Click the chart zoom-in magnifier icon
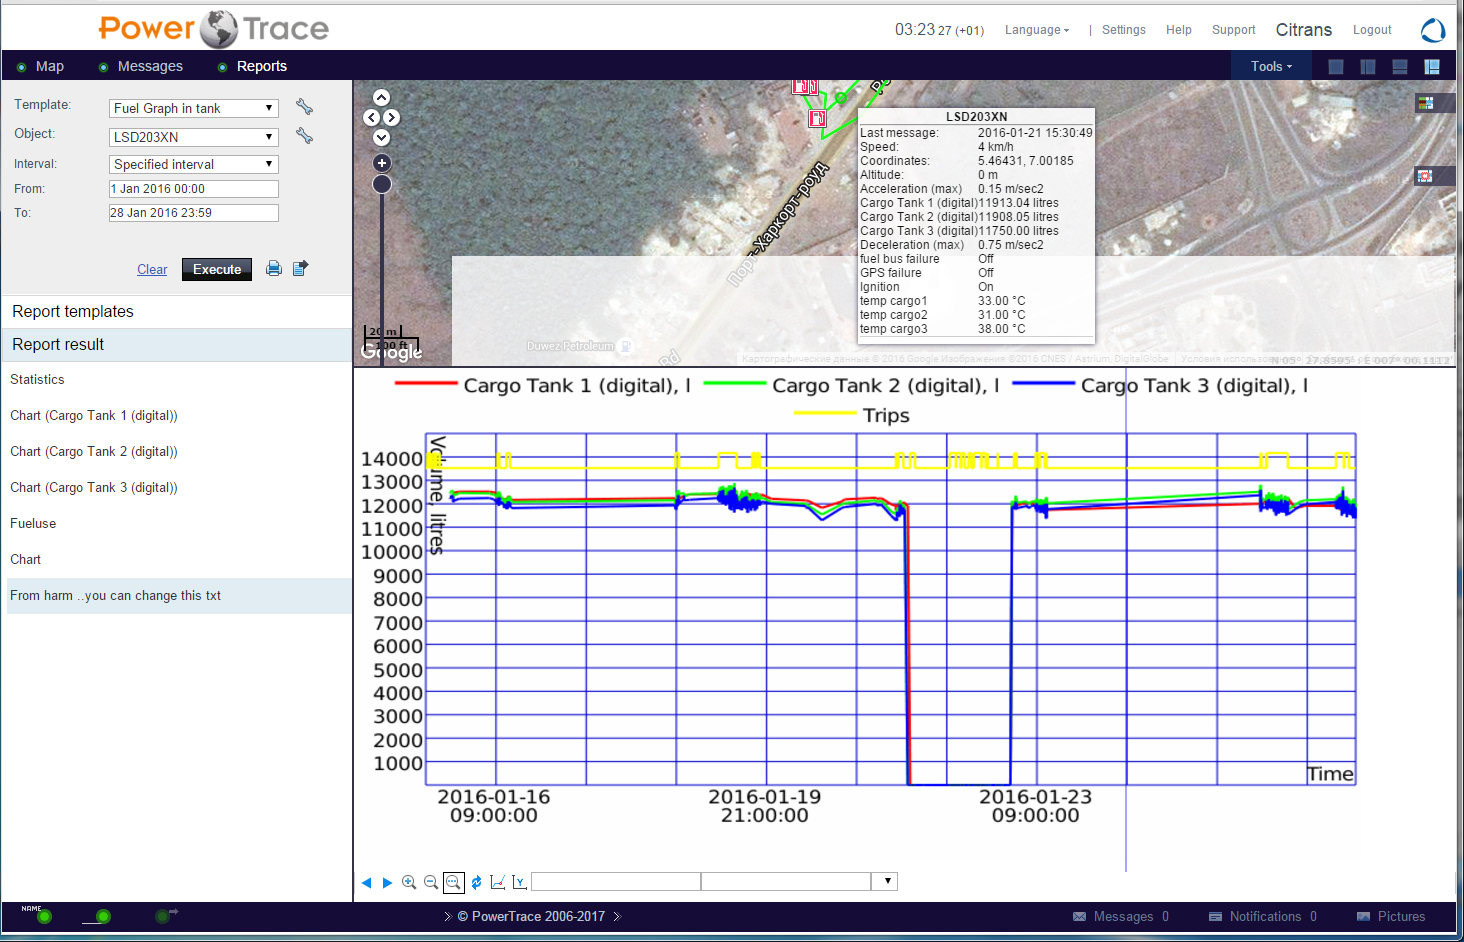Screen dimensions: 1464x942 coord(409,882)
